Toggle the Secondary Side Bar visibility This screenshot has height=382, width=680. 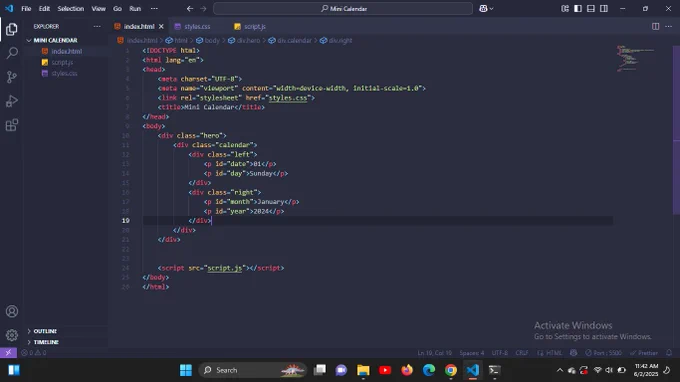tap(604, 8)
